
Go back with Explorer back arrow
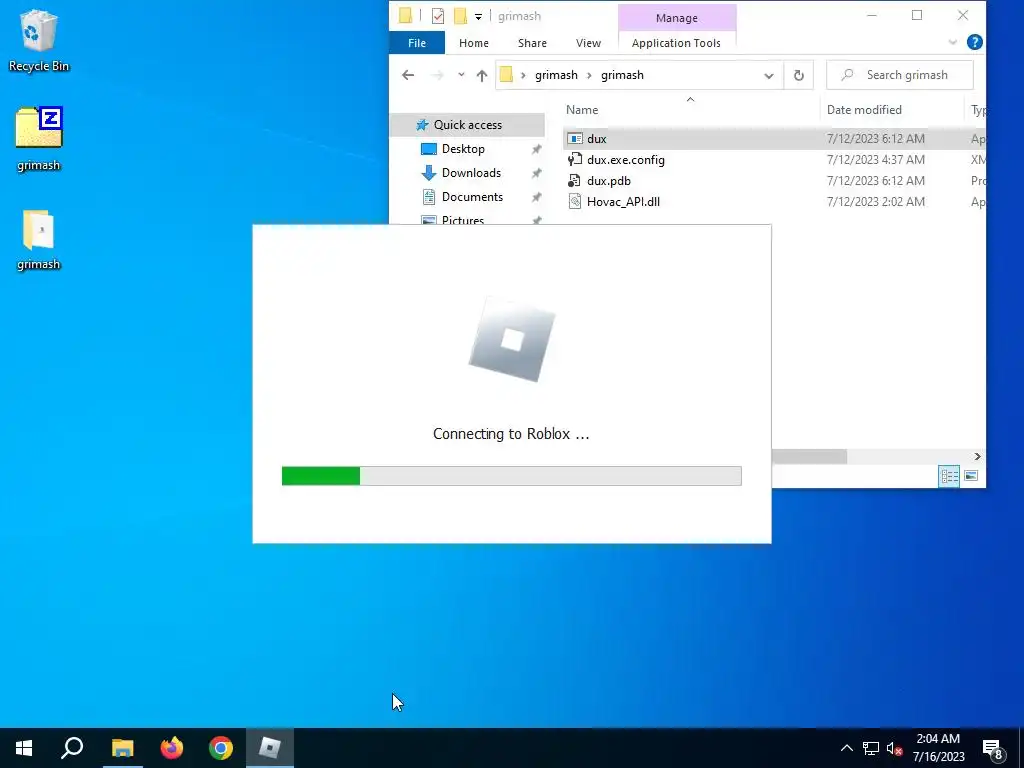point(408,75)
